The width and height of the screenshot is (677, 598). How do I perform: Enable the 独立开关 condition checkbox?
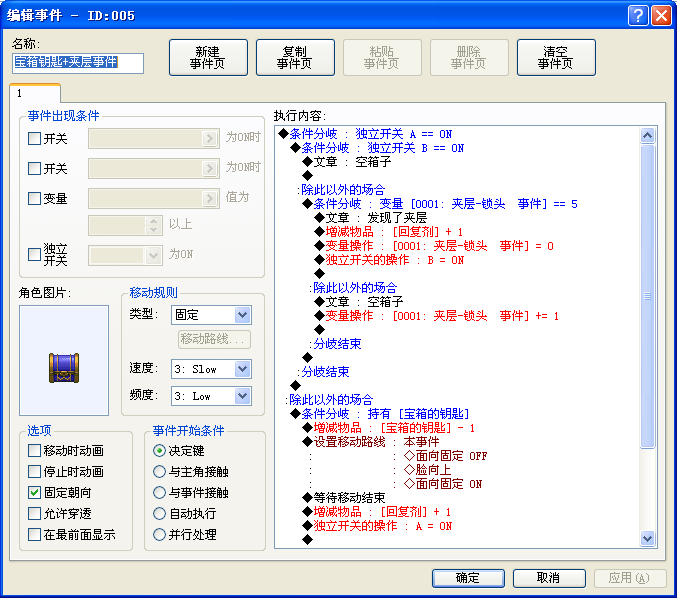[34, 254]
